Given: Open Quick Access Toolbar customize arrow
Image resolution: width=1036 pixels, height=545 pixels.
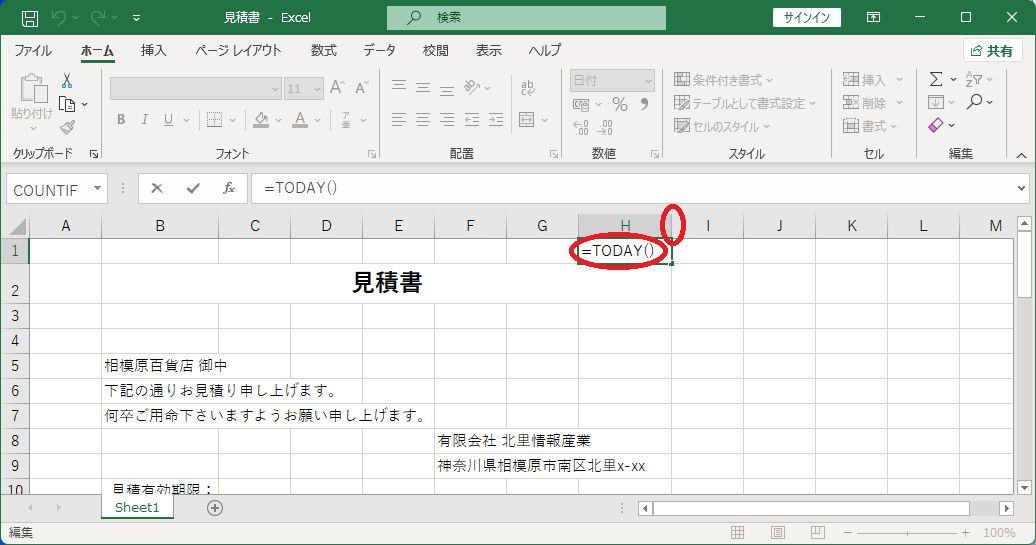Looking at the screenshot, I should tap(136, 18).
